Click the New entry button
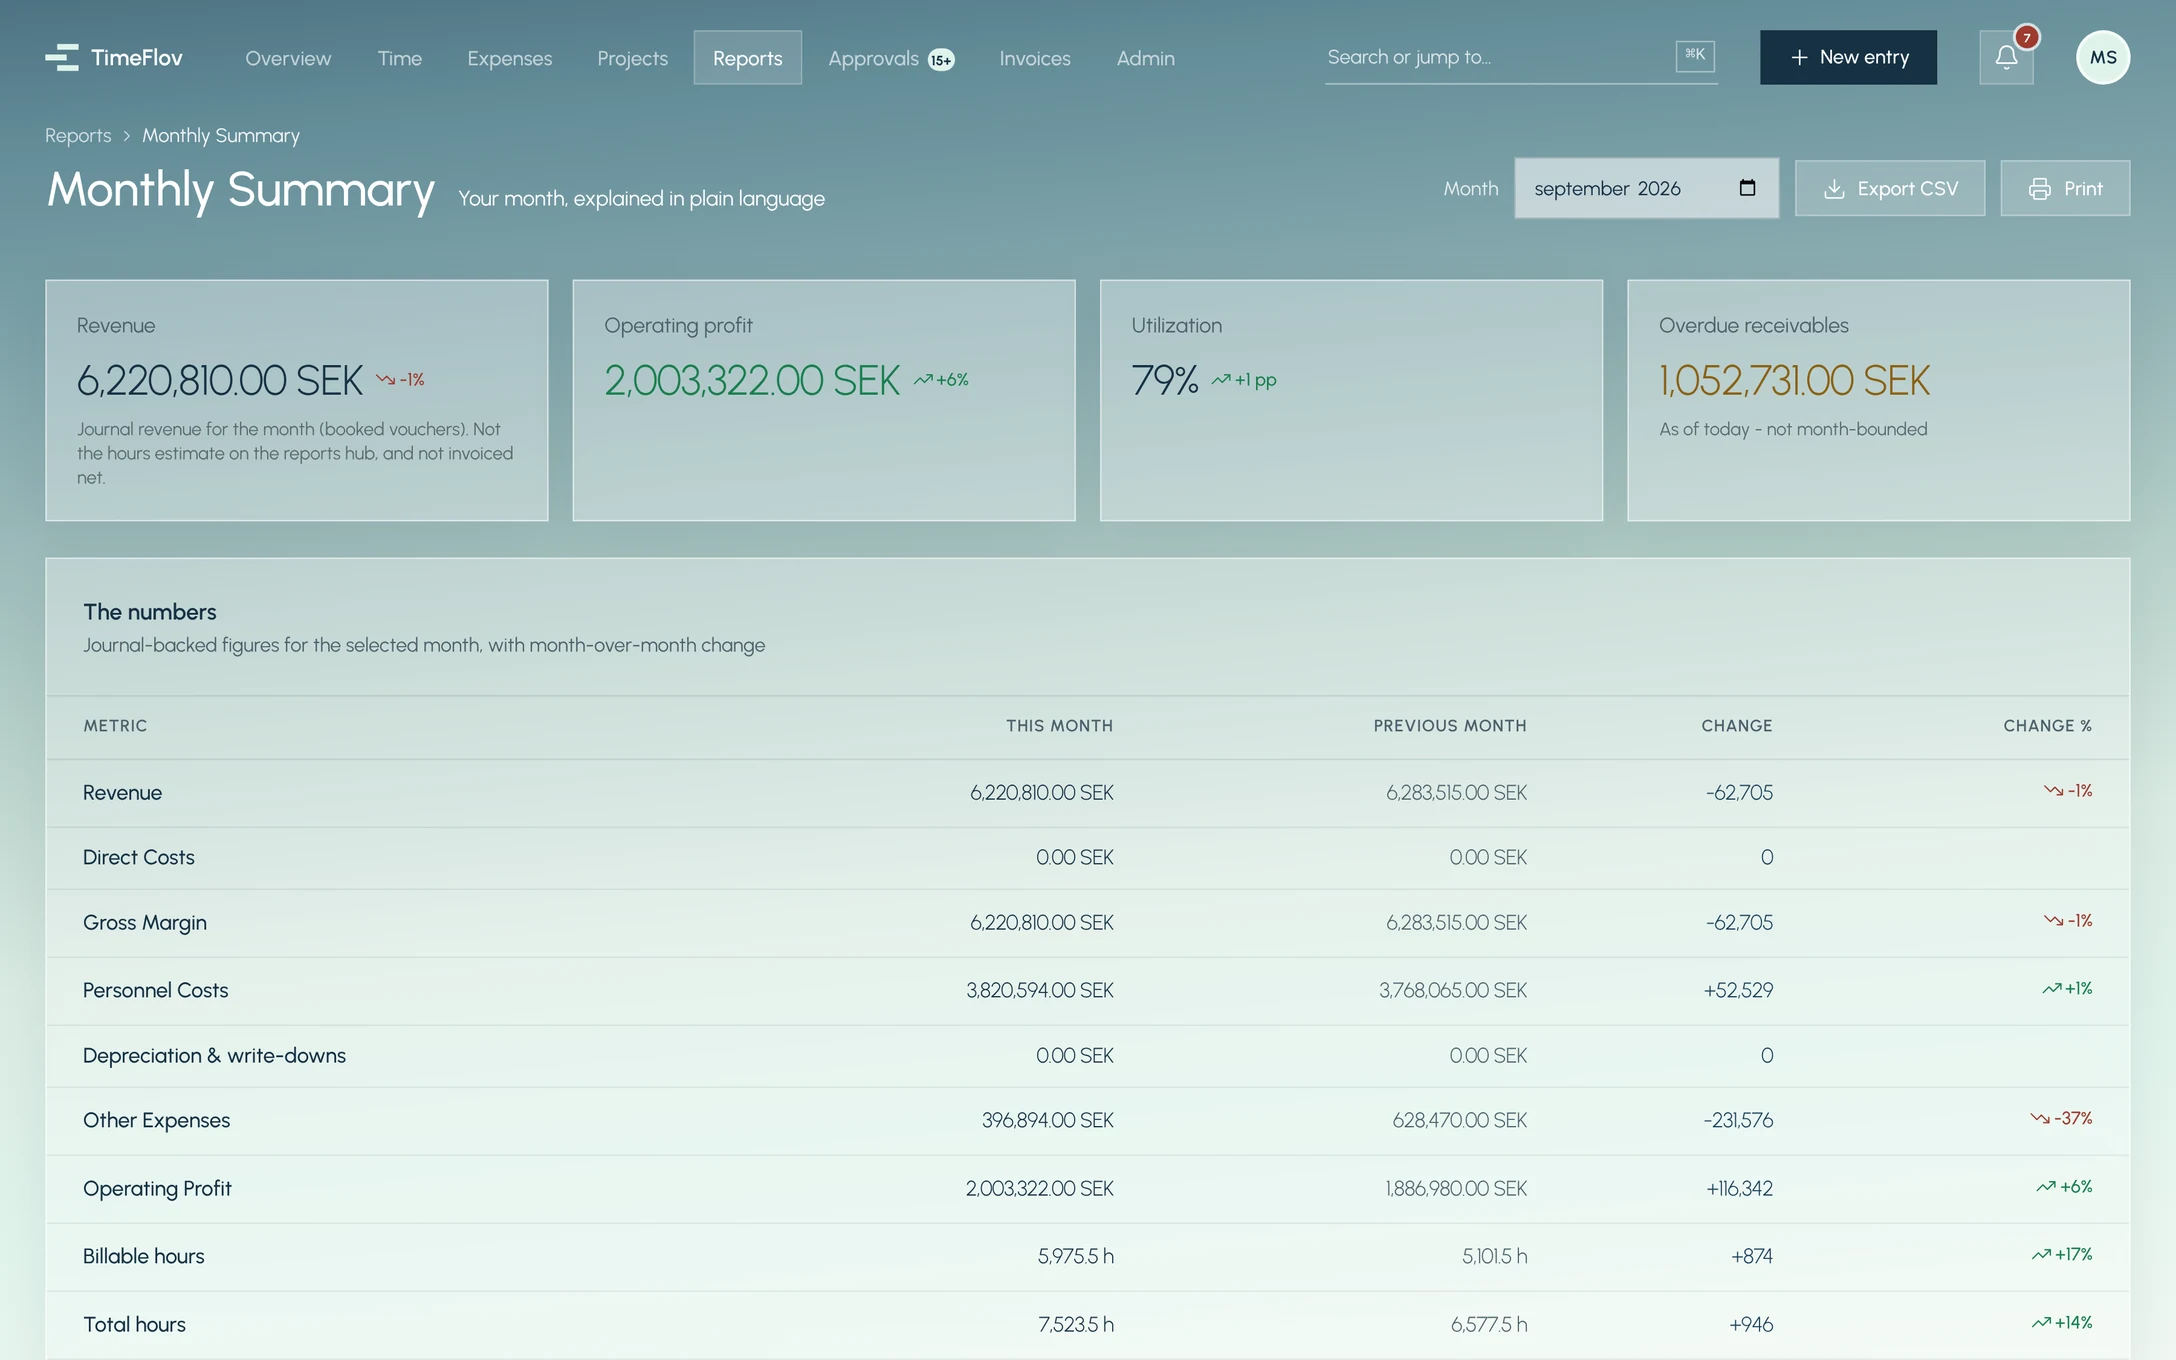This screenshot has width=2176, height=1360. (x=1848, y=57)
